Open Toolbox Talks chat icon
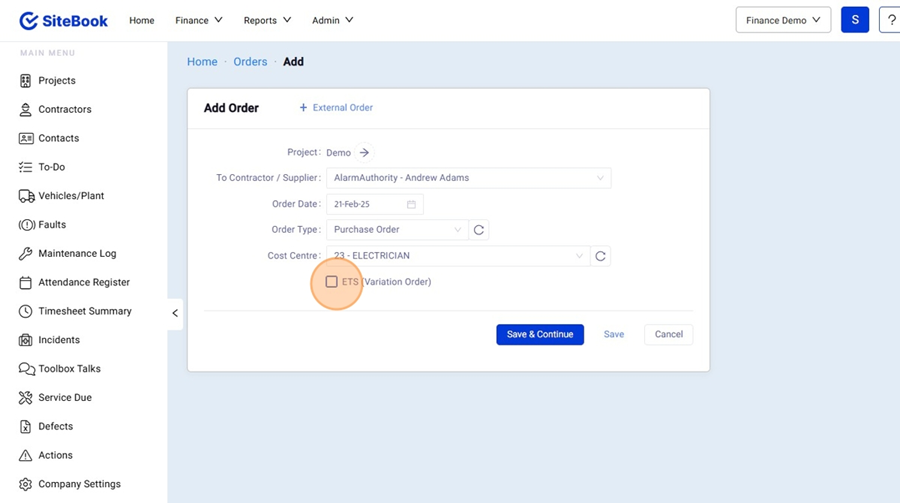Viewport: 900px width, 503px height. pyautogui.click(x=26, y=369)
